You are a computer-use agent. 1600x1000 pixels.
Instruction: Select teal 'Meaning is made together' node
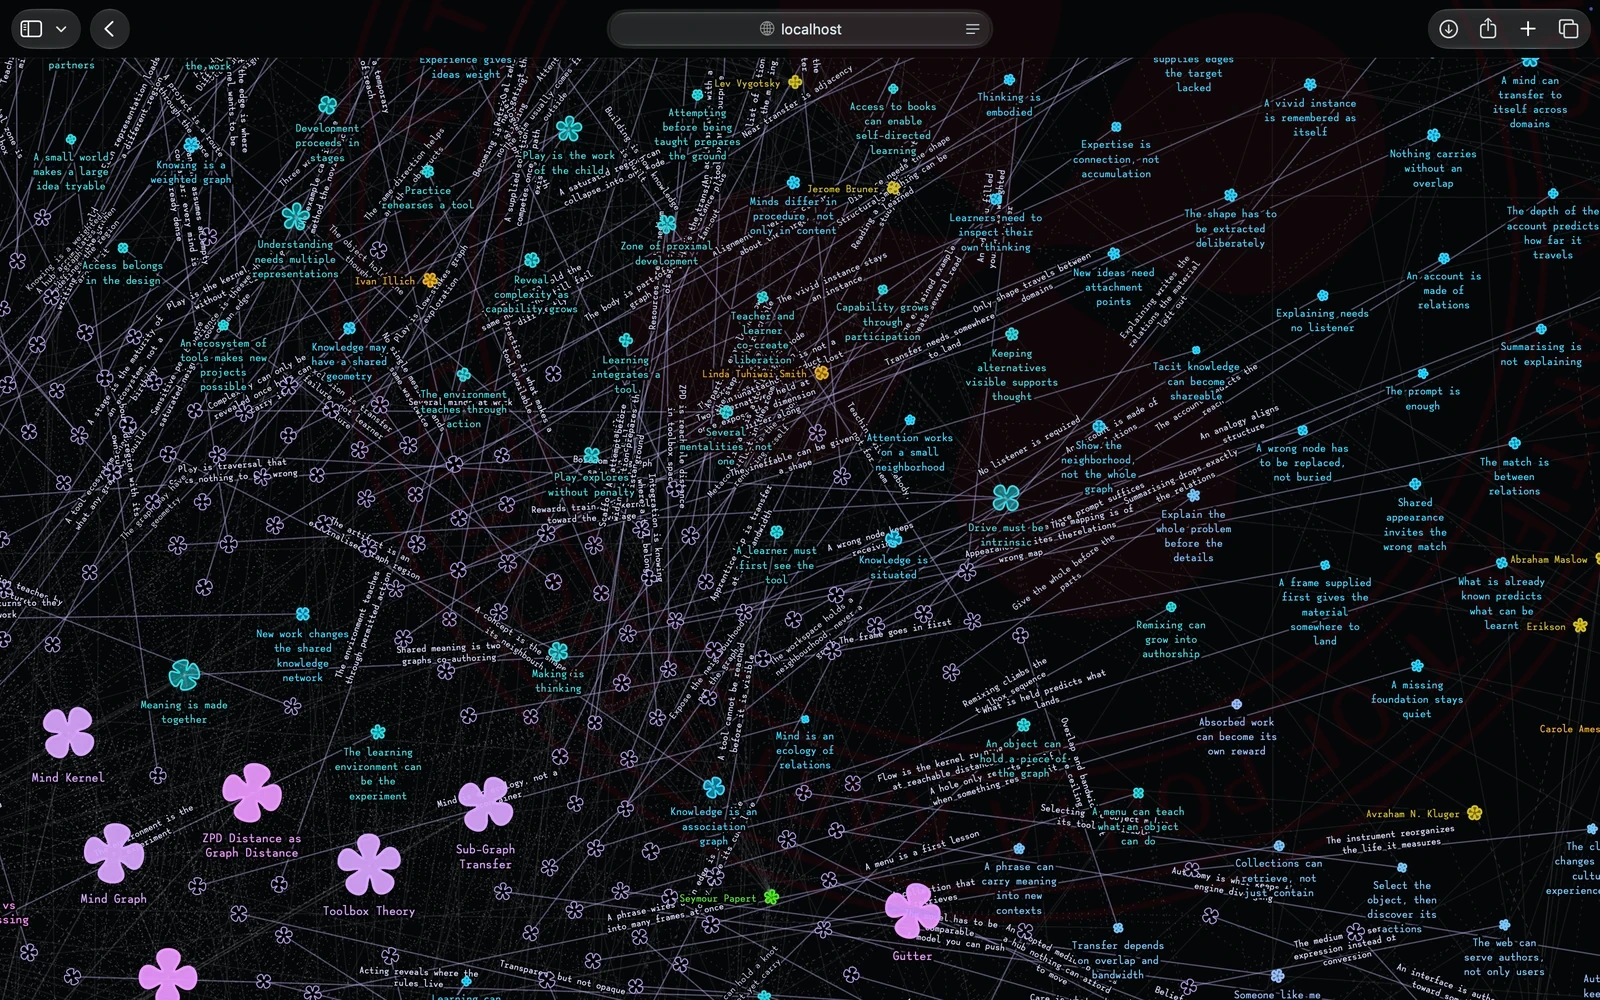pos(184,675)
